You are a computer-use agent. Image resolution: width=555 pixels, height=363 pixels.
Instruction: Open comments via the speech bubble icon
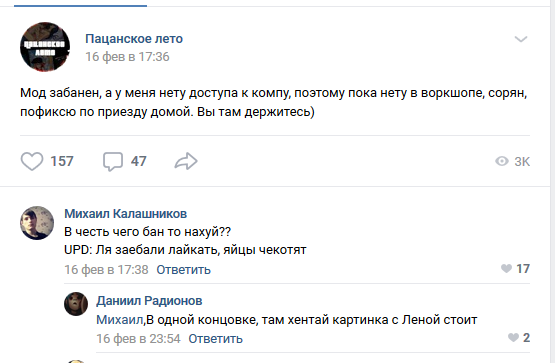pyautogui.click(x=113, y=162)
